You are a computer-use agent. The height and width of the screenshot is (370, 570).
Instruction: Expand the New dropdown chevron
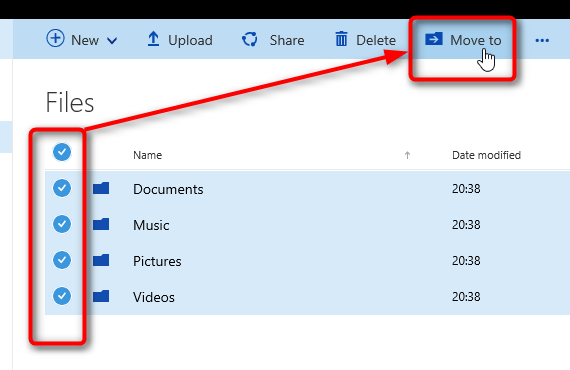(x=112, y=41)
